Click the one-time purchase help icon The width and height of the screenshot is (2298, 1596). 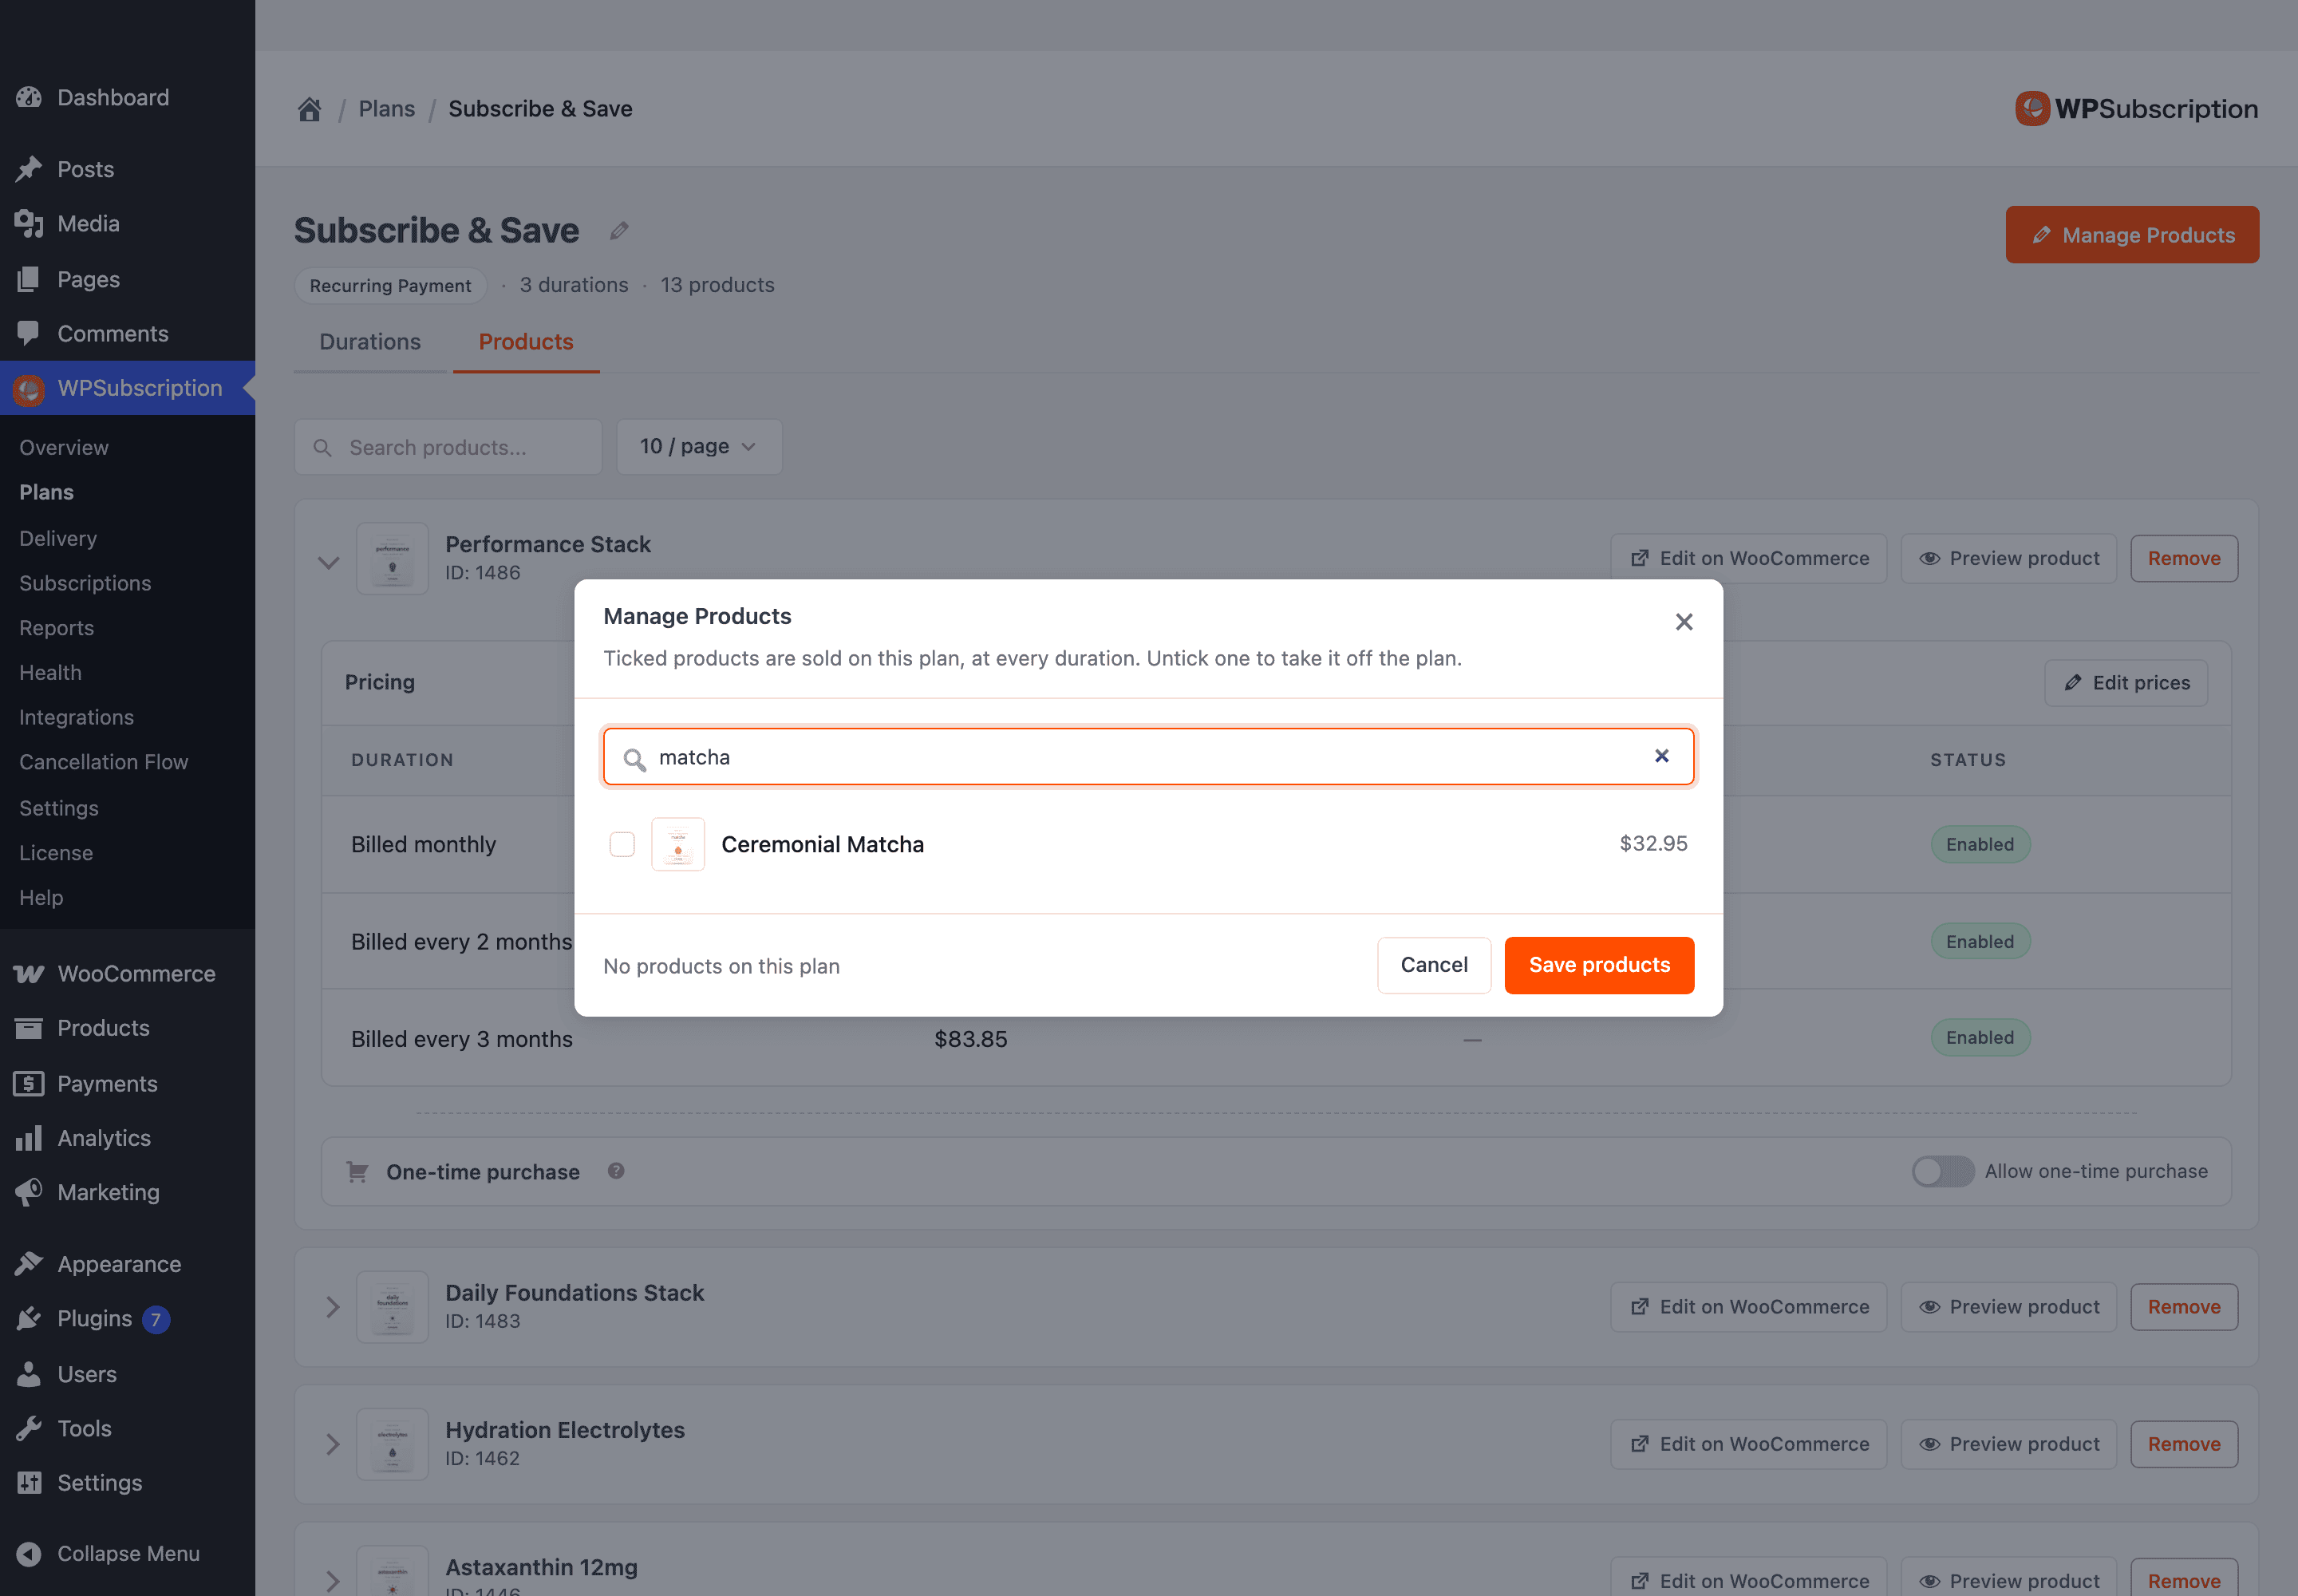(x=616, y=1171)
